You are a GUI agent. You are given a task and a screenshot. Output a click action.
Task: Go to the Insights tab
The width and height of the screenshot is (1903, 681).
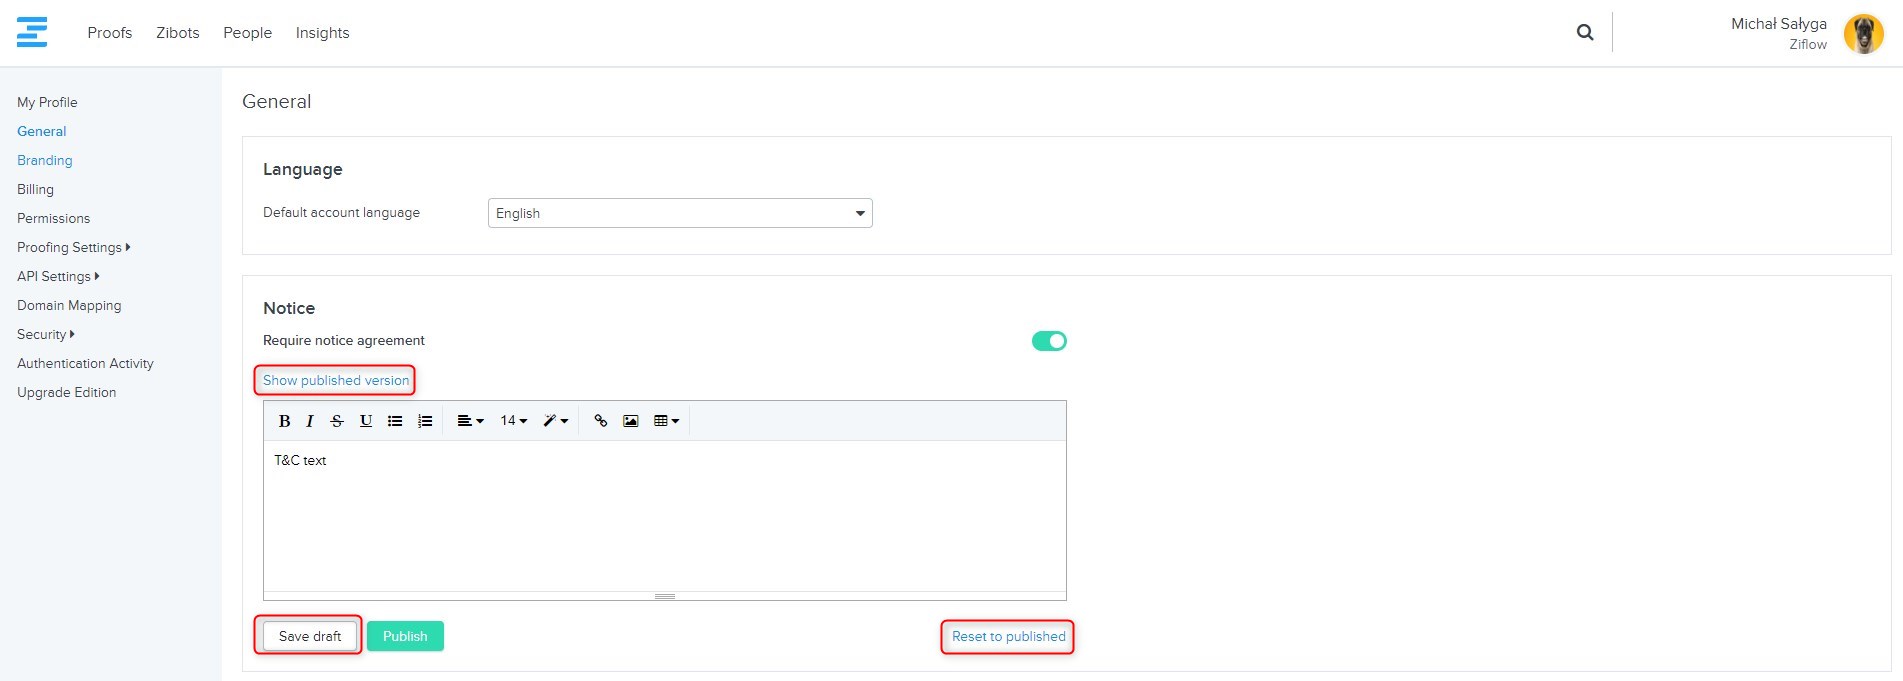tap(322, 33)
